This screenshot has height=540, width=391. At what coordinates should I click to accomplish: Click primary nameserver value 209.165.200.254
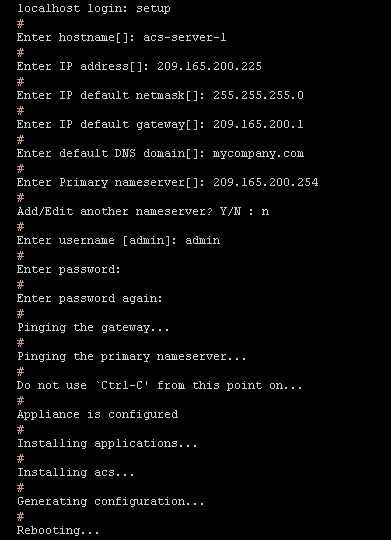[x=266, y=182]
